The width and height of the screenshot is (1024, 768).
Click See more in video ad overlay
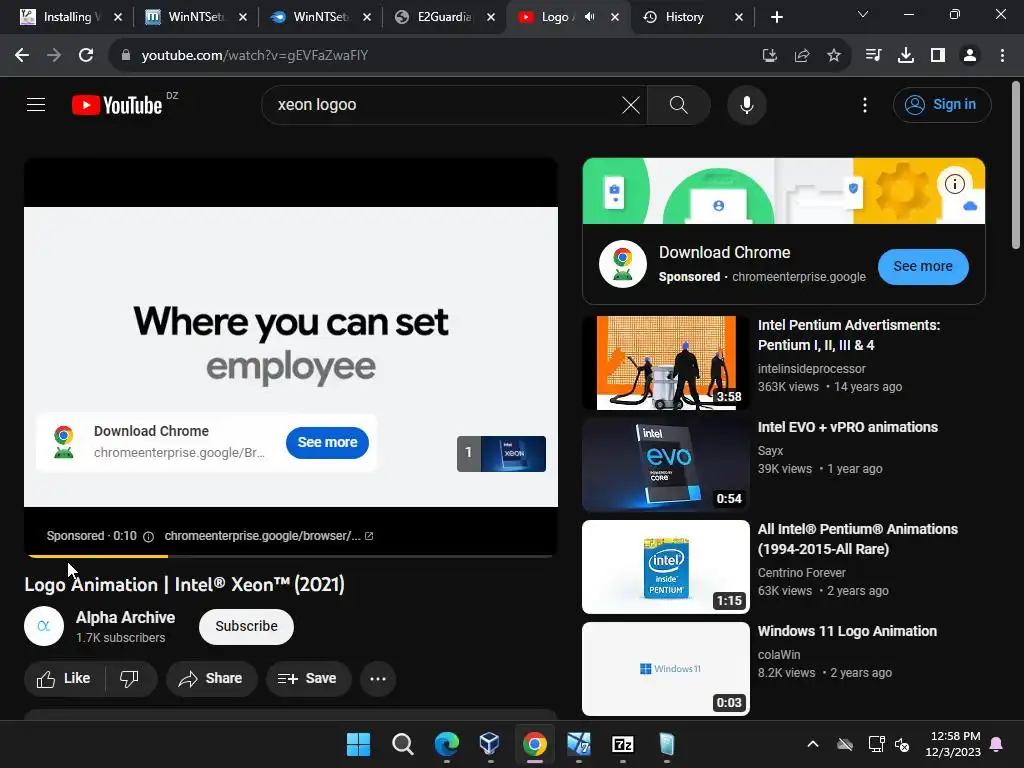(327, 442)
